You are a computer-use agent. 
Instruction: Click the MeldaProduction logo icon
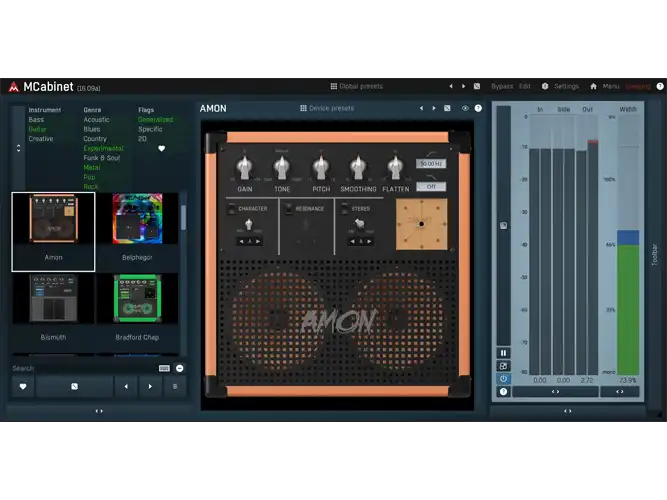click(14, 86)
